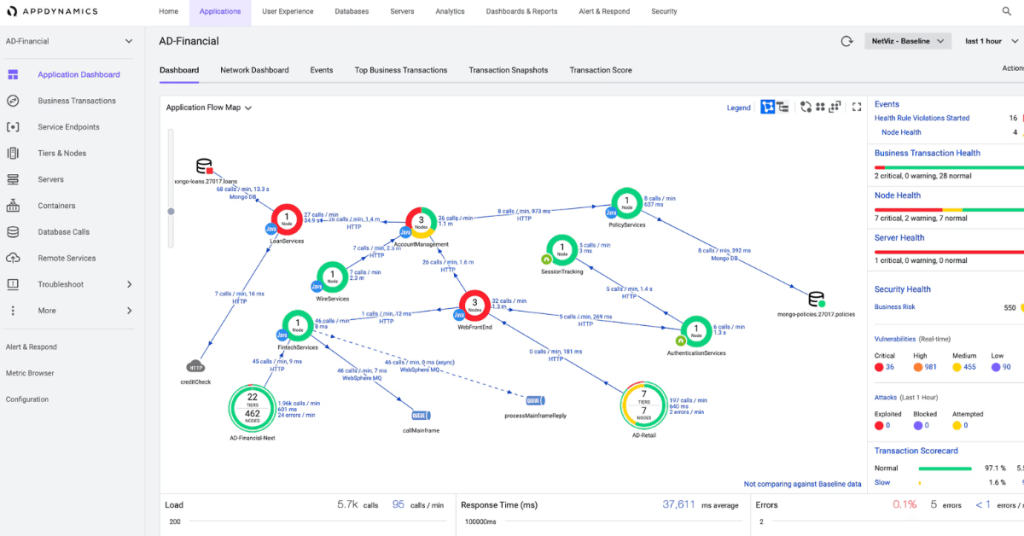The width and height of the screenshot is (1024, 536).
Task: Open the Dashboards & Reports menu
Action: coord(522,12)
